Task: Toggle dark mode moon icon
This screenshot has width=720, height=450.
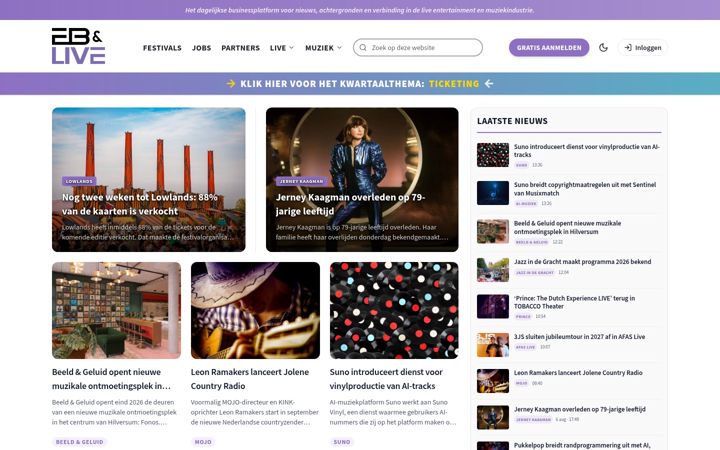Action: click(603, 47)
